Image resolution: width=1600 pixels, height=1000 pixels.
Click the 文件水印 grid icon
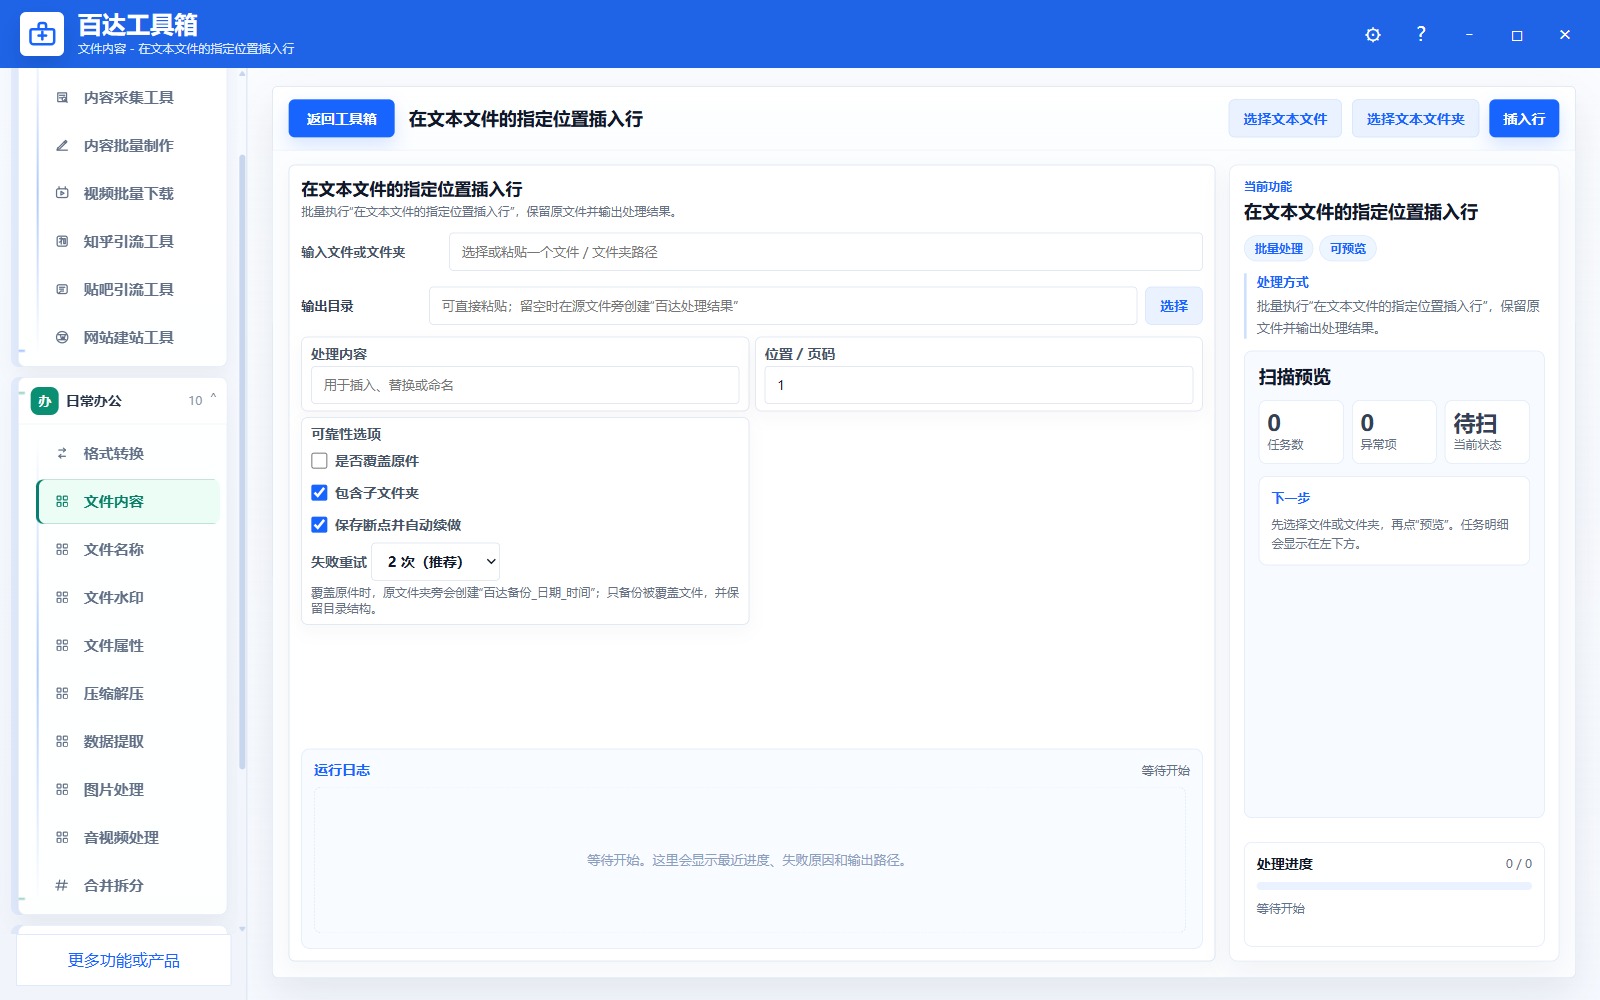tap(62, 598)
